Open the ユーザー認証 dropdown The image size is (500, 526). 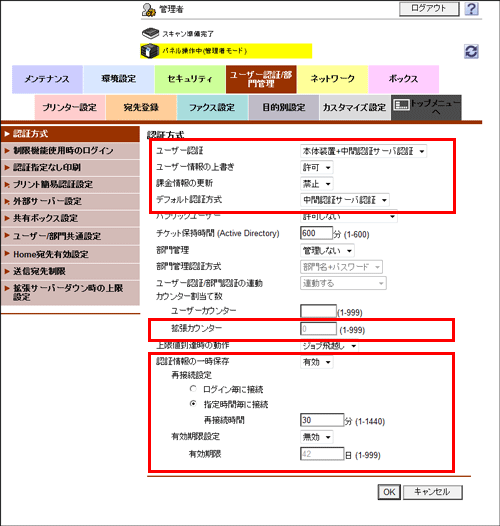coord(363,151)
